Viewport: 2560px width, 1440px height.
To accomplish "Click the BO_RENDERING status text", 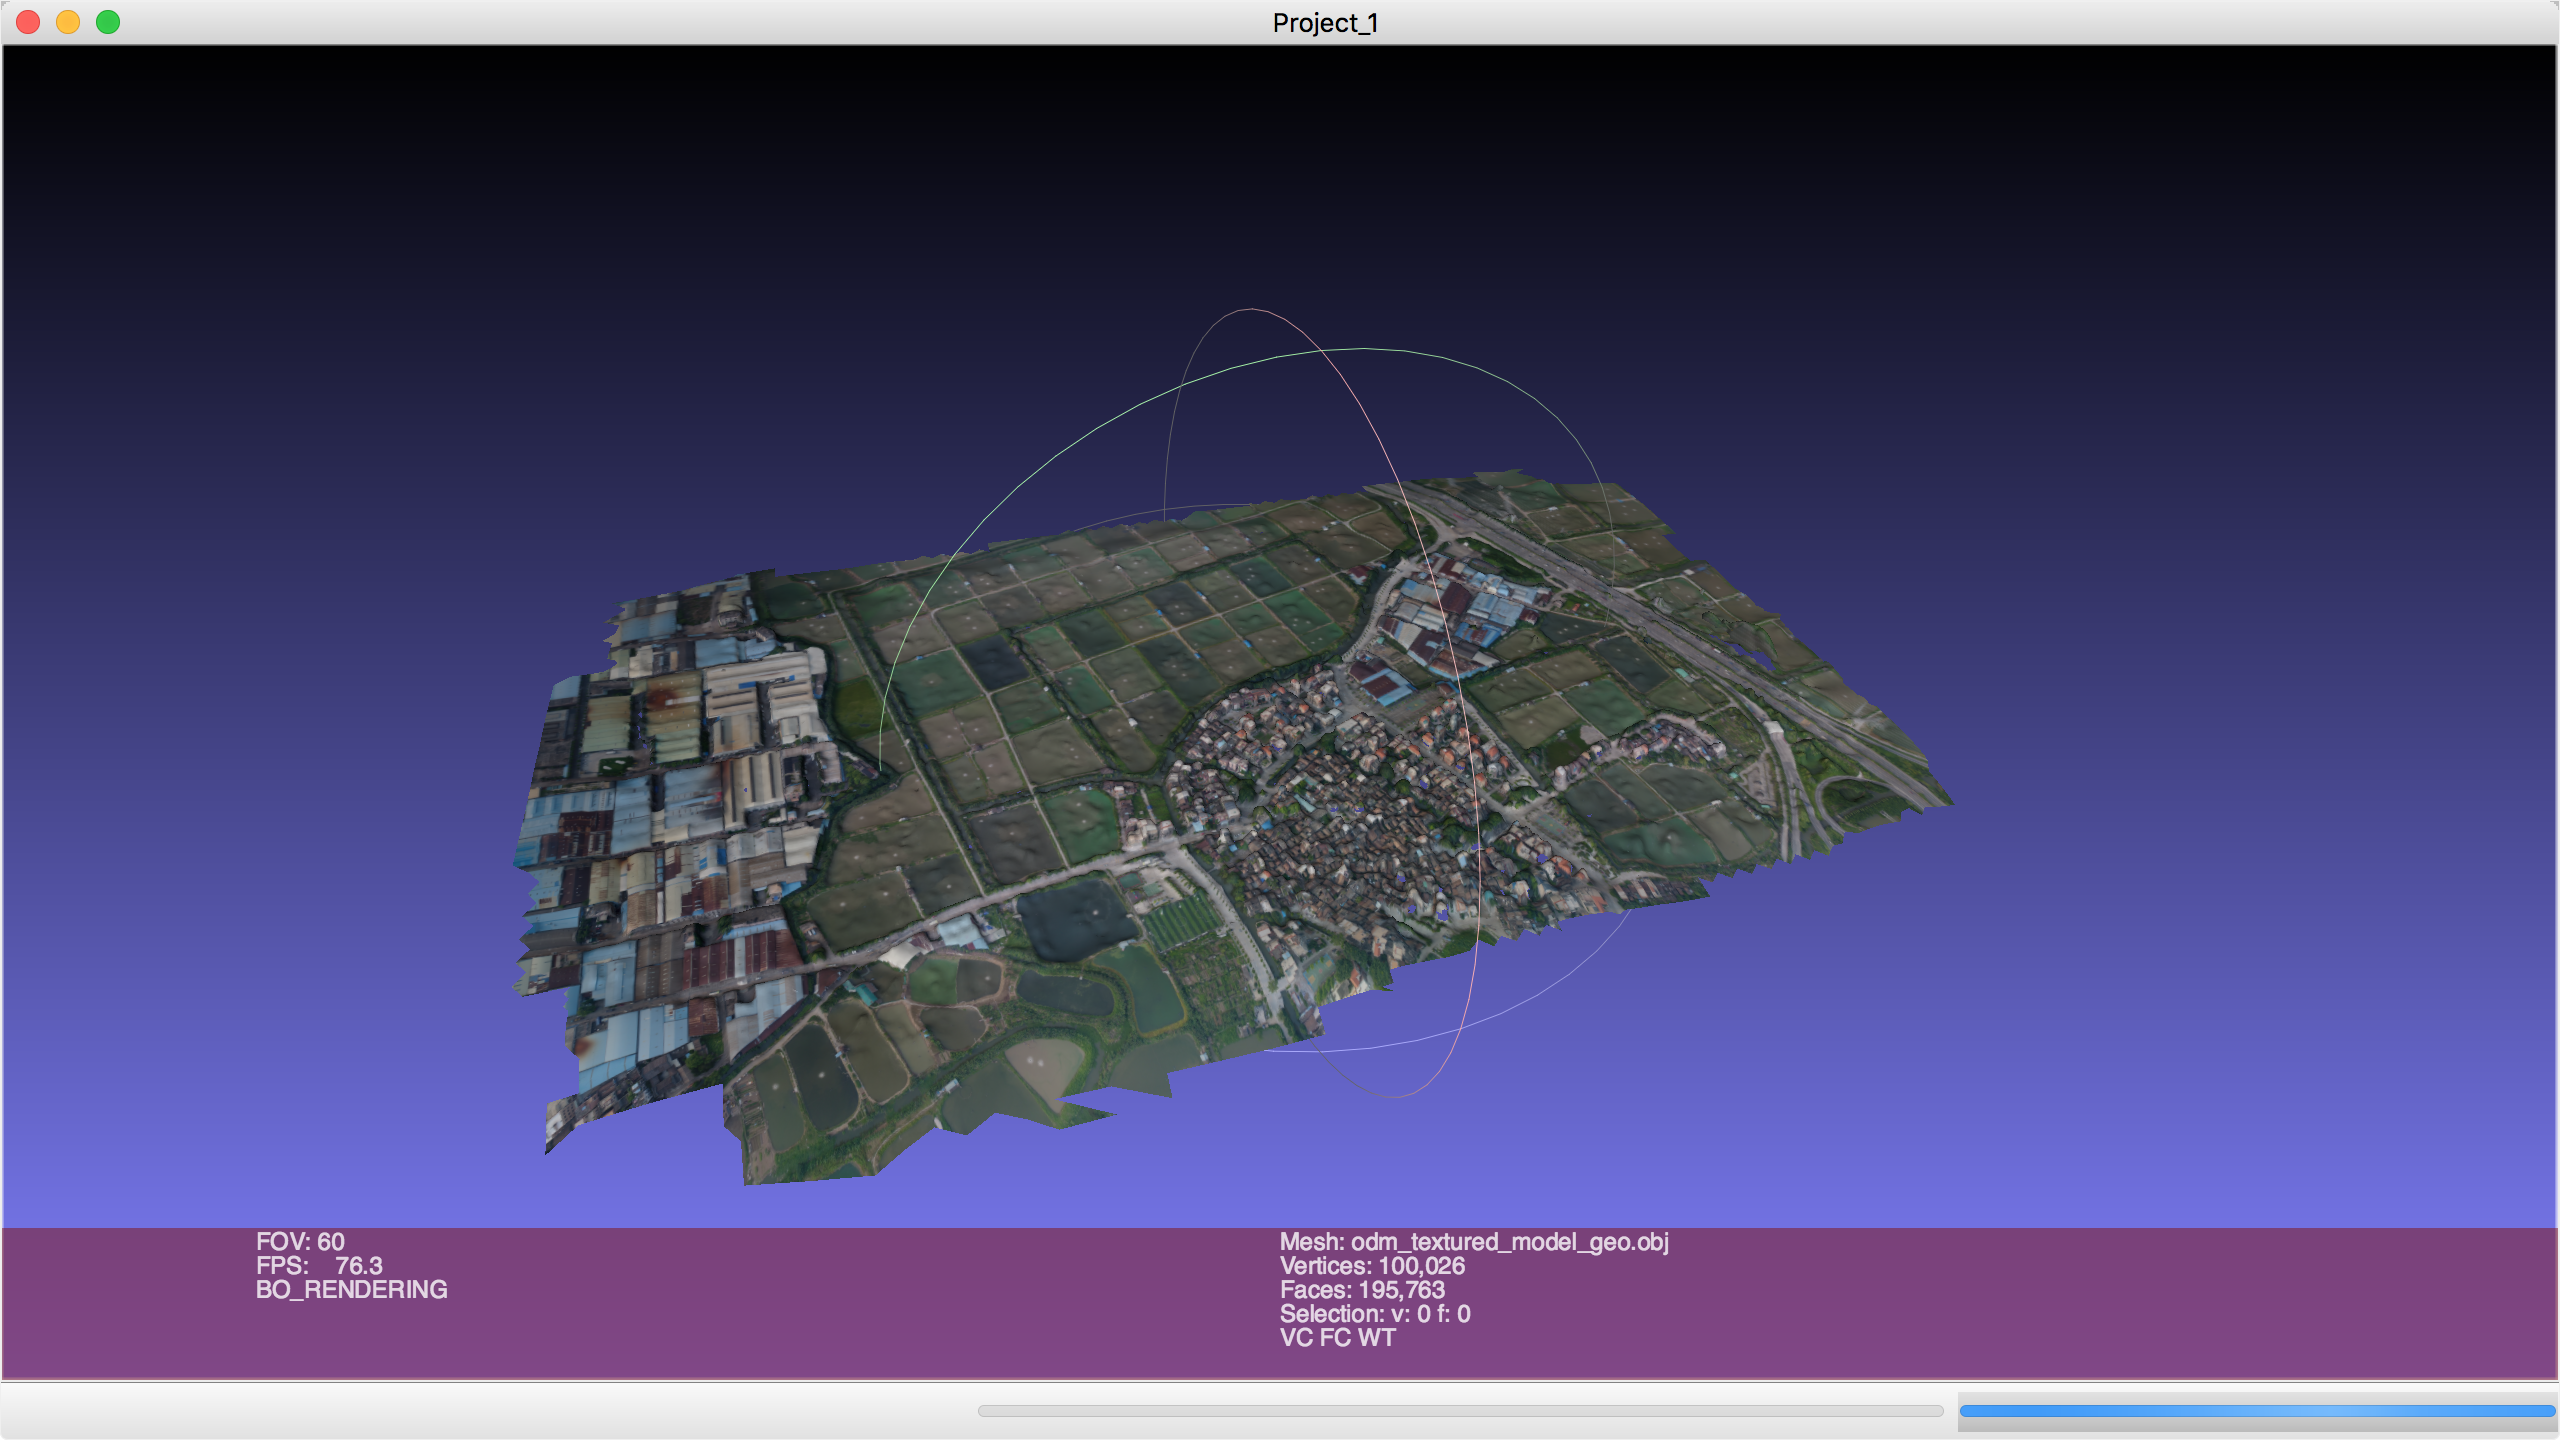I will 351,1290.
